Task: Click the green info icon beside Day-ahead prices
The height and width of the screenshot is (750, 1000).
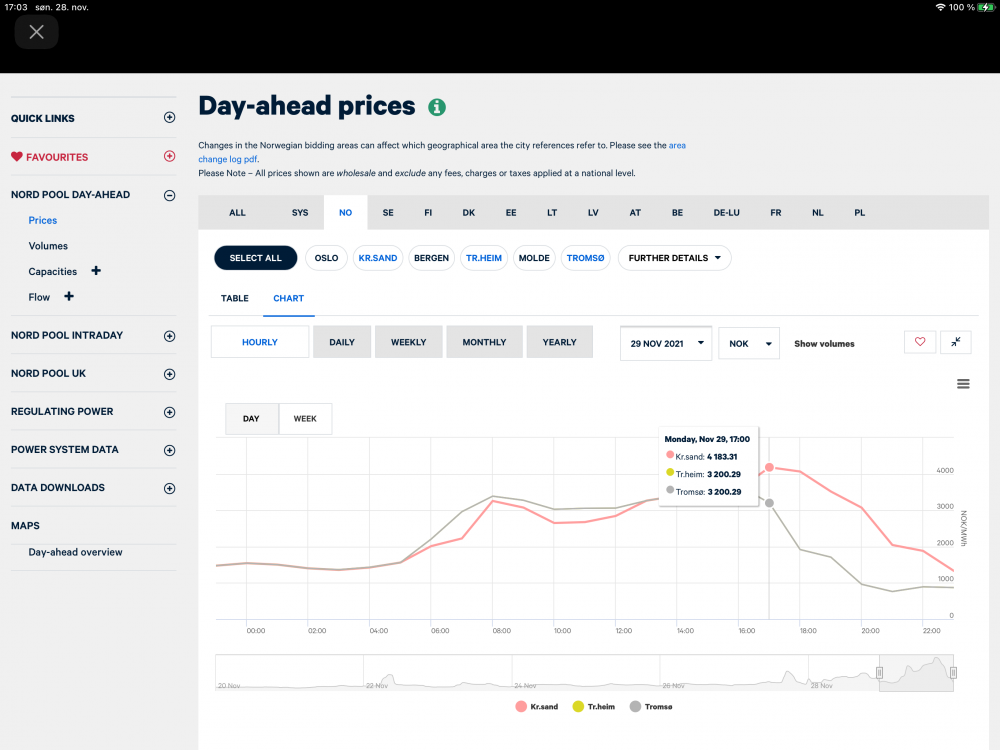Action: 437,107
